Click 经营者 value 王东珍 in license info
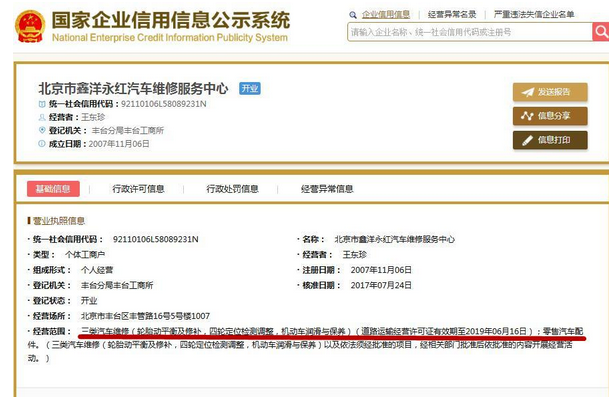Screen dimensions: 609x399 355,255
